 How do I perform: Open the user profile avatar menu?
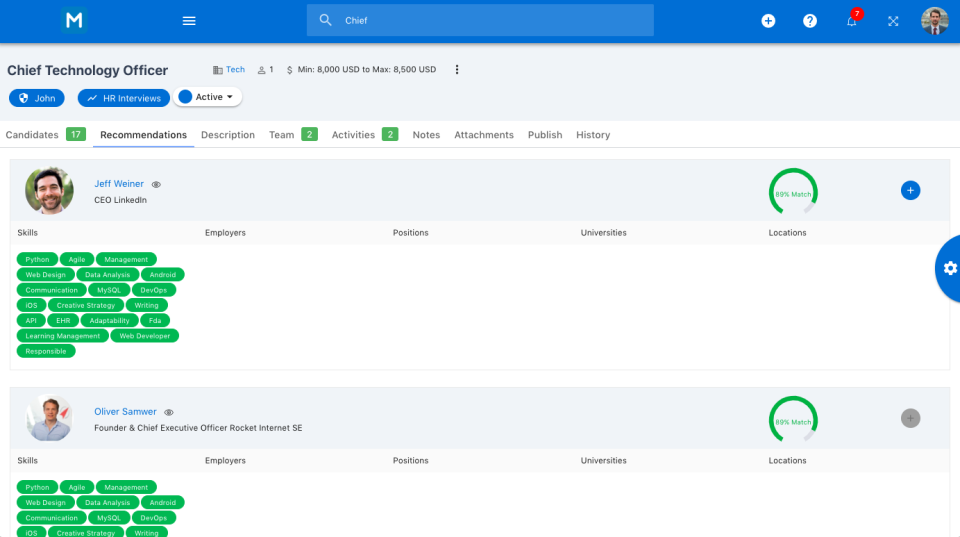click(934, 21)
